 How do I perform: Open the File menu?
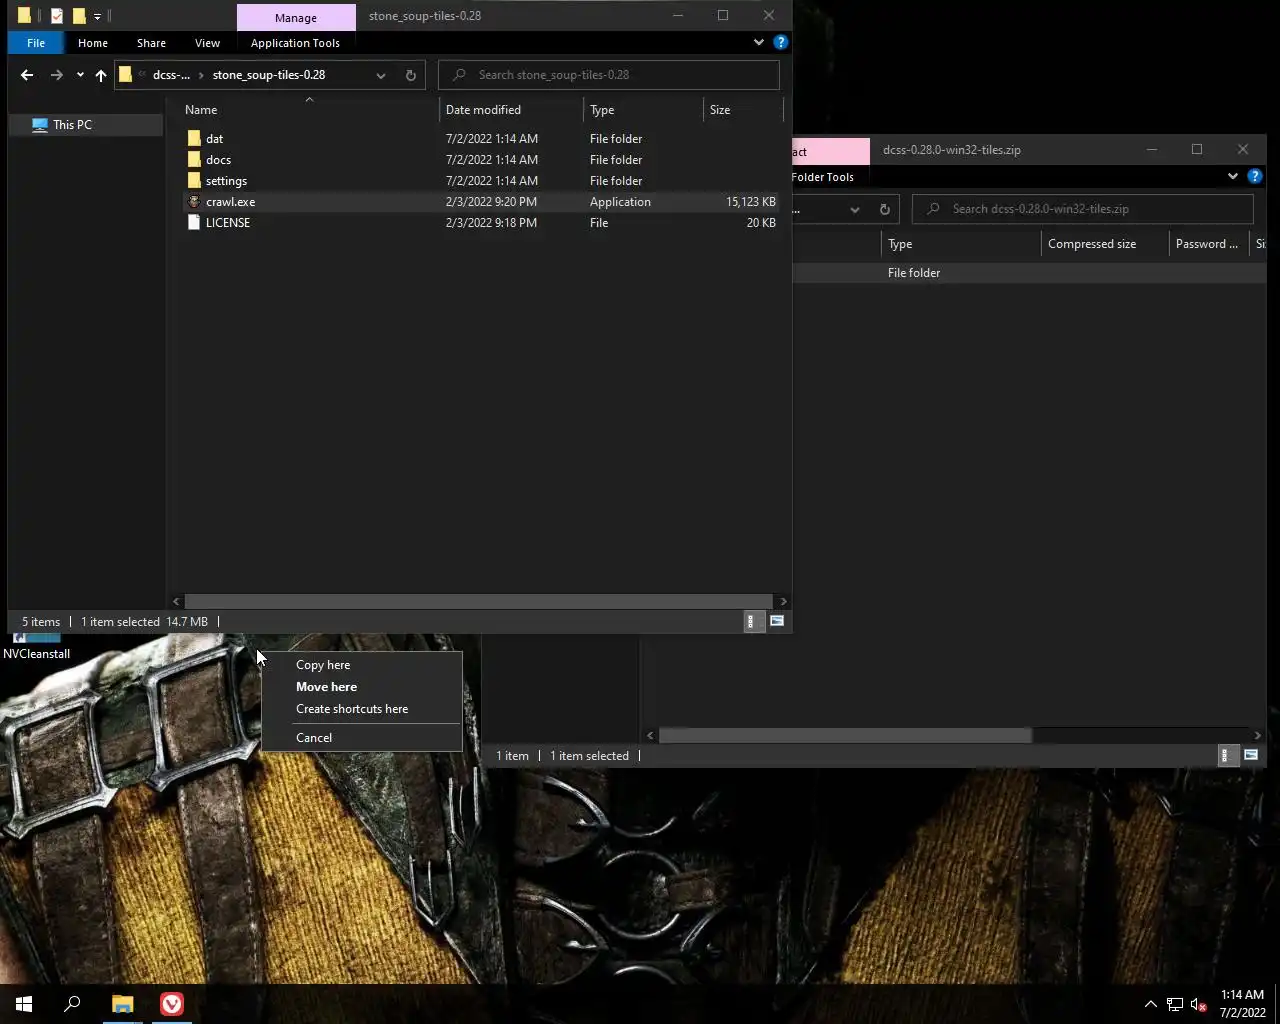pos(36,43)
